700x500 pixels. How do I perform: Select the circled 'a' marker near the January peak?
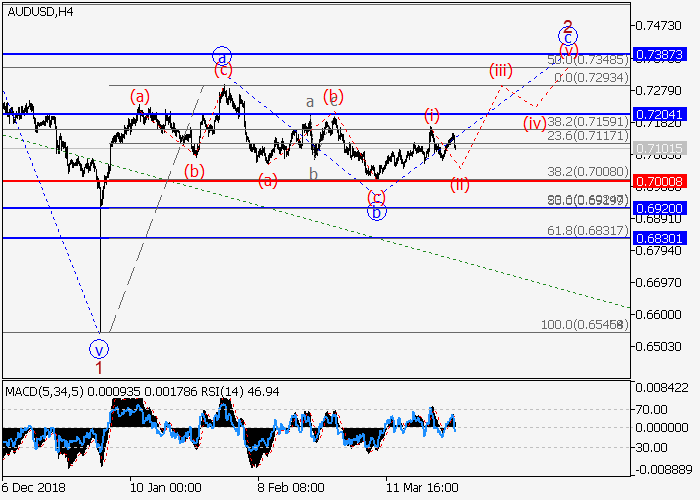pyautogui.click(x=222, y=56)
